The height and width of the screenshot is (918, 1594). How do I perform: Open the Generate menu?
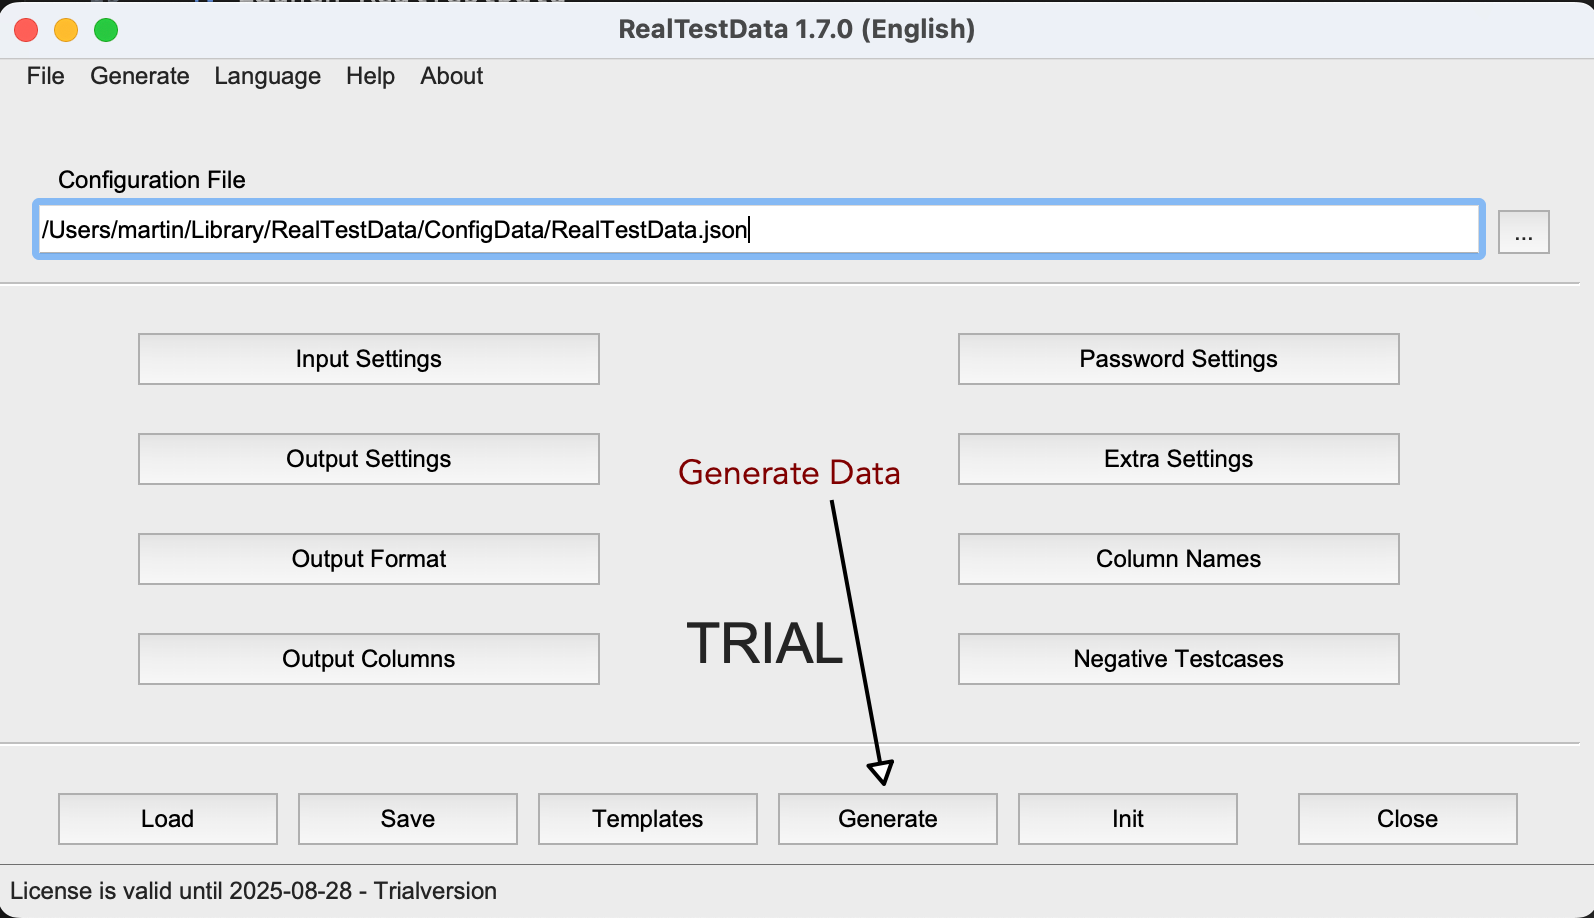(140, 76)
